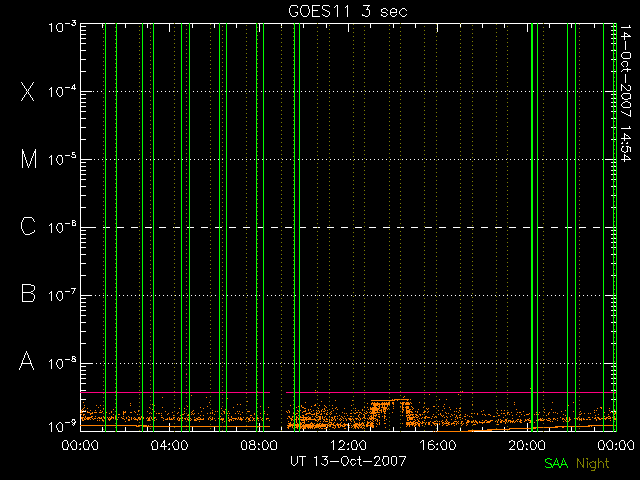Click the 'UT 13-Oct-2007' axis caption
The image size is (640, 480).
[348, 461]
